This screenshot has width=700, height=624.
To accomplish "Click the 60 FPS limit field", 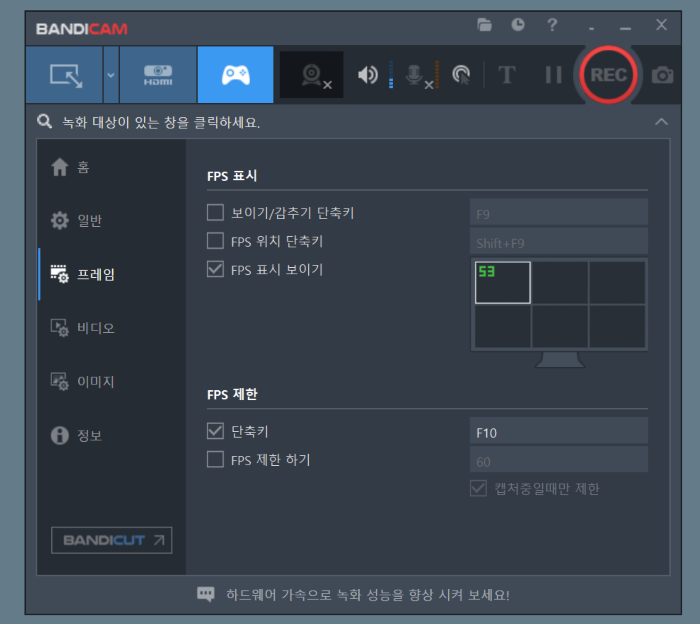I will pos(558,460).
